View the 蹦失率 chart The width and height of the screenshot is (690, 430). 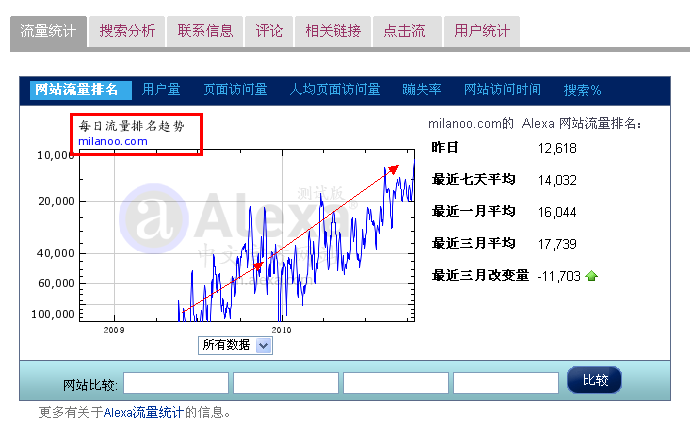point(422,90)
